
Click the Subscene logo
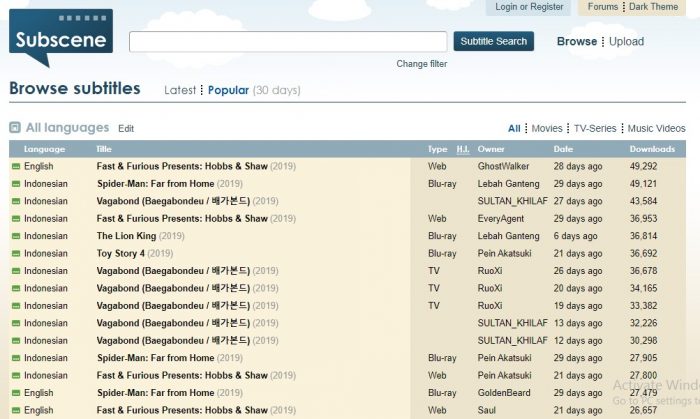click(x=61, y=38)
